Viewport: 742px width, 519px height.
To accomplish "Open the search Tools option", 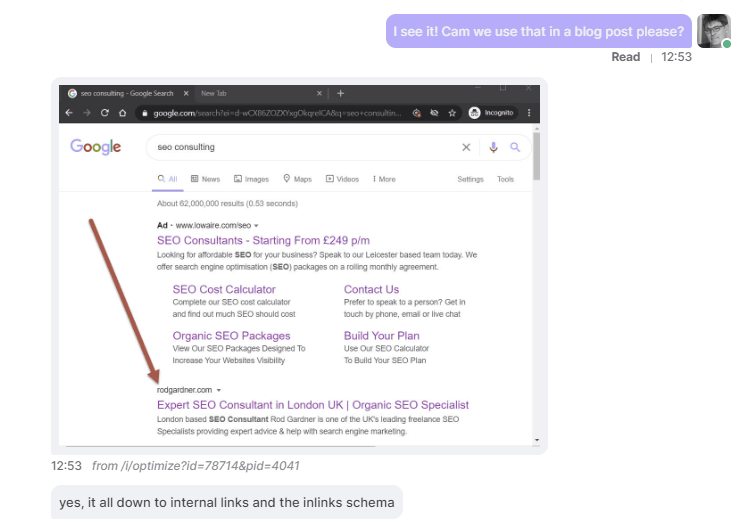I will click(x=505, y=179).
